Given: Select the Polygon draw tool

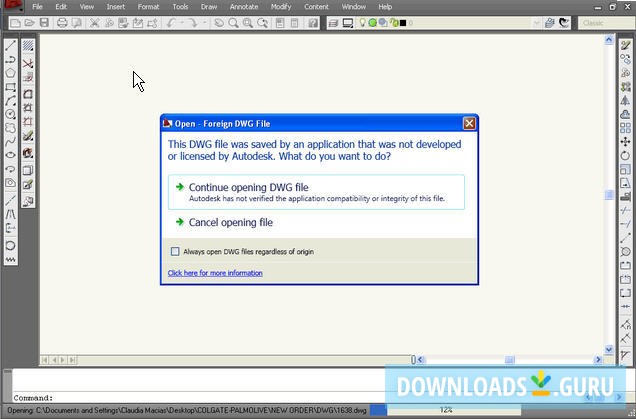Looking at the screenshot, I should (x=11, y=73).
